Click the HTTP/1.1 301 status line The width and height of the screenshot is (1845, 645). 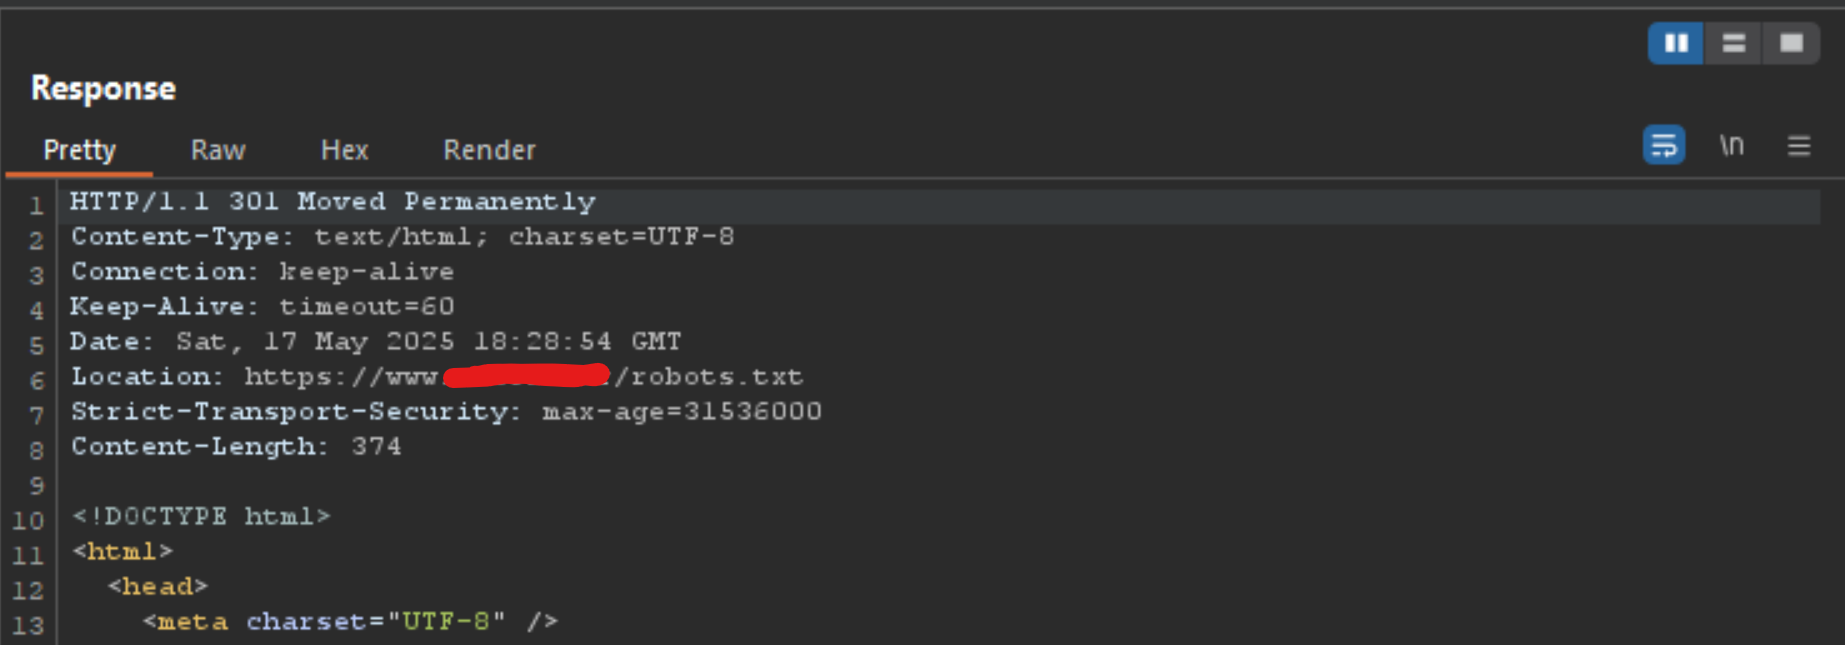(332, 202)
